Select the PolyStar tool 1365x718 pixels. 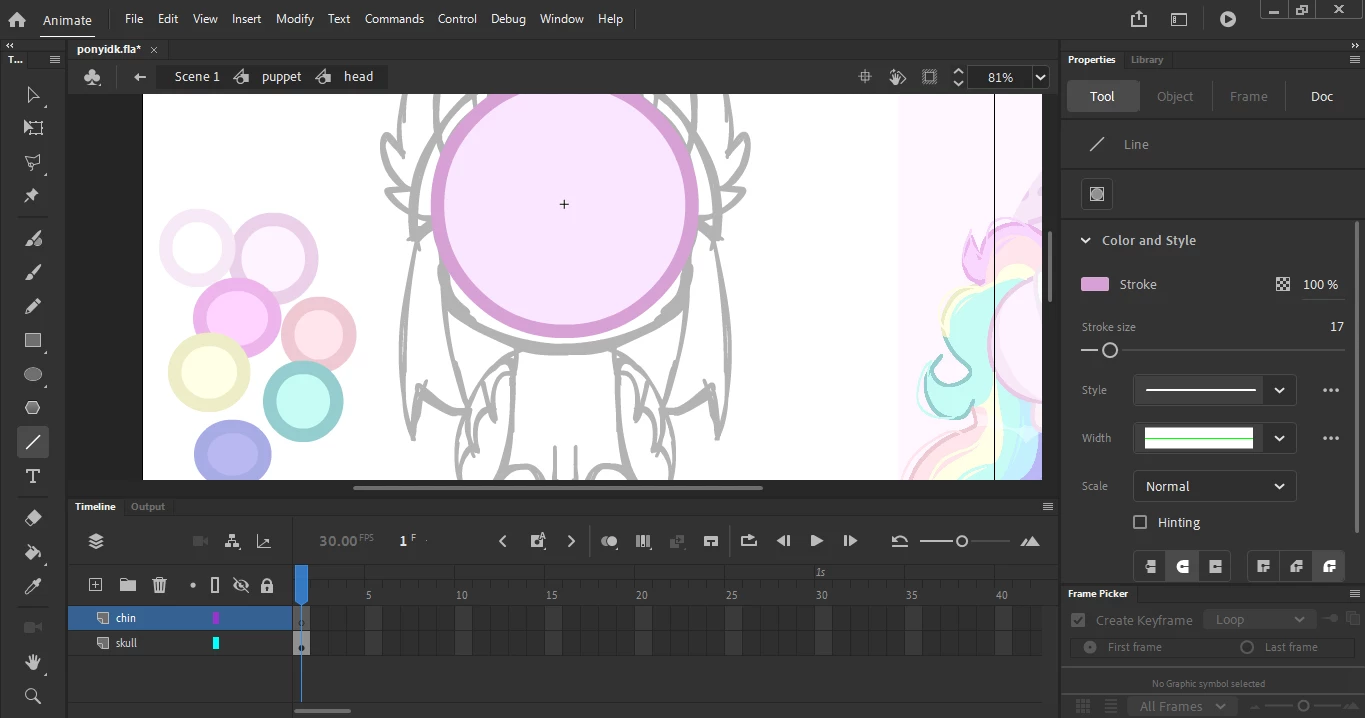click(33, 408)
